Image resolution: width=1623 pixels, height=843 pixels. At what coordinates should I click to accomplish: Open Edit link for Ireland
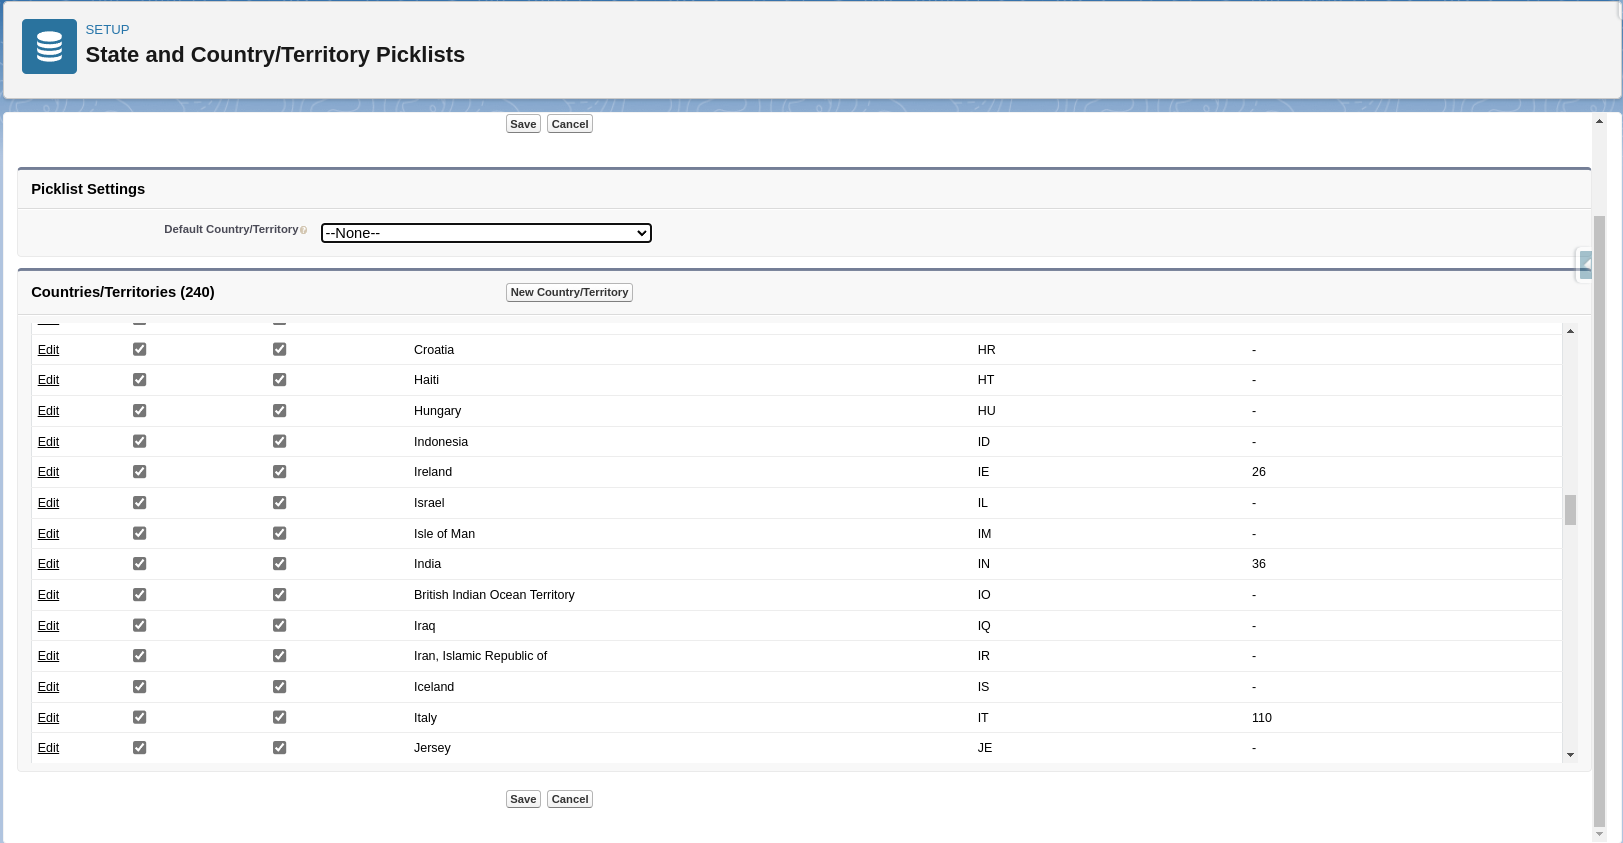(x=48, y=472)
